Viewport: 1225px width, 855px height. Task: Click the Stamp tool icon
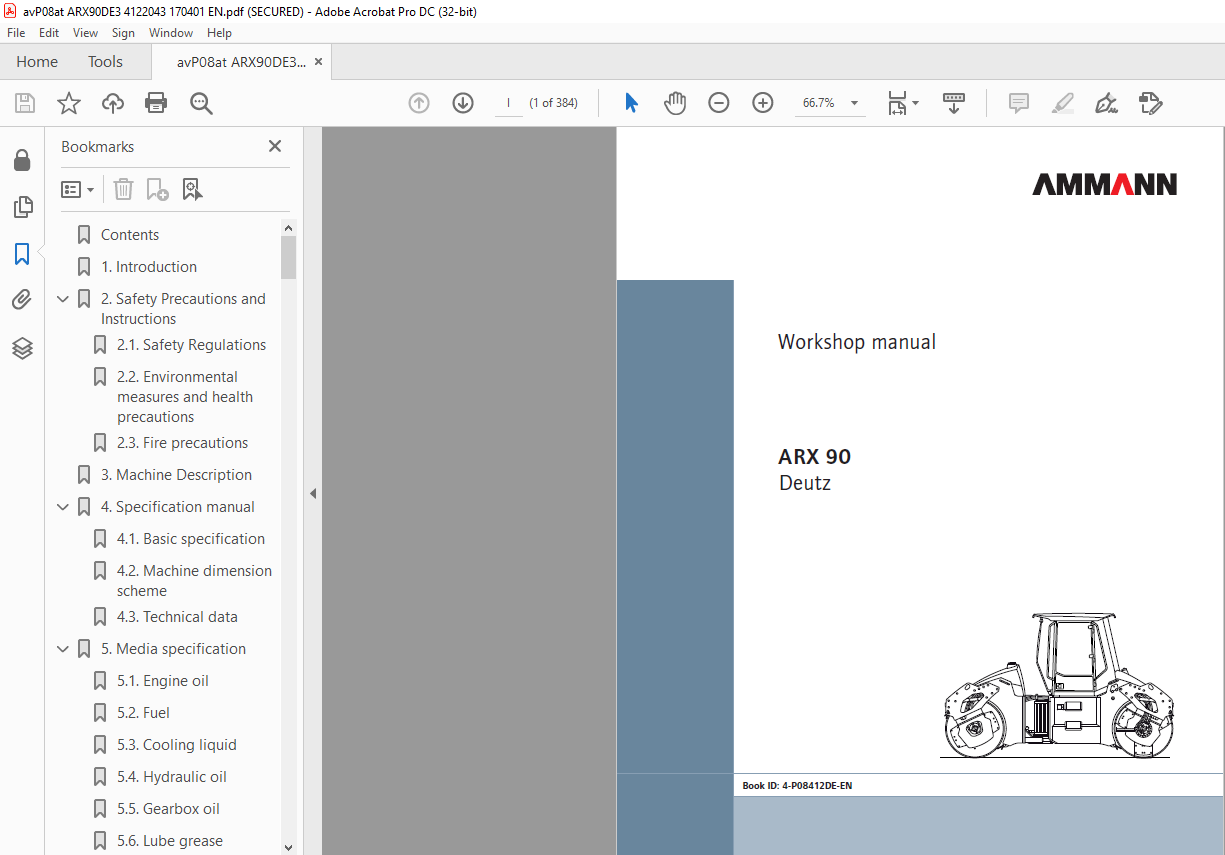(x=1150, y=103)
